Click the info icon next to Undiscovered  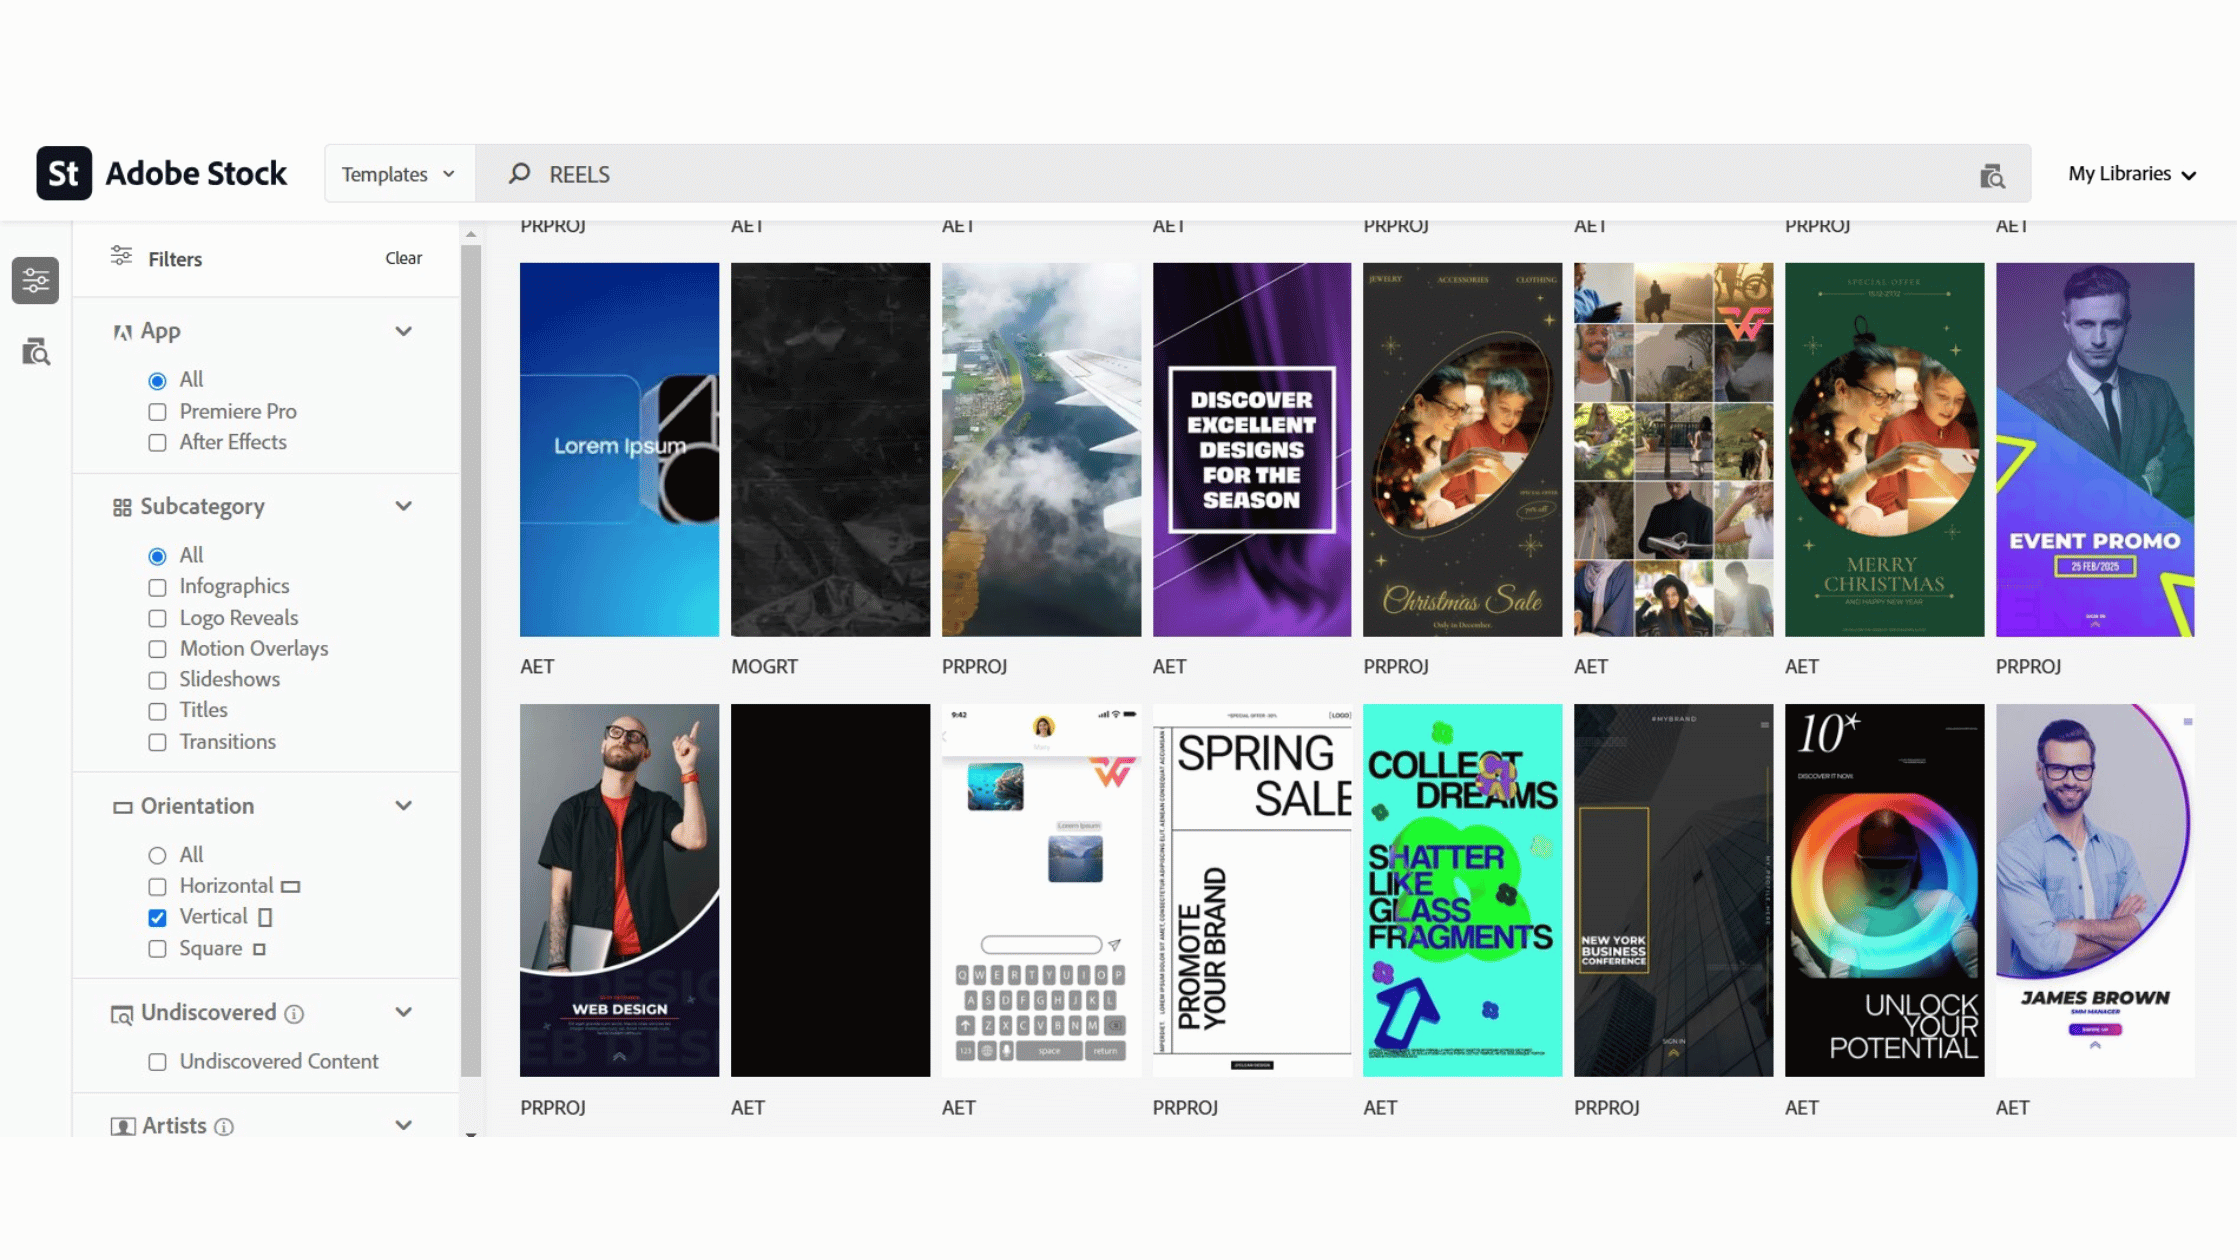294,1014
